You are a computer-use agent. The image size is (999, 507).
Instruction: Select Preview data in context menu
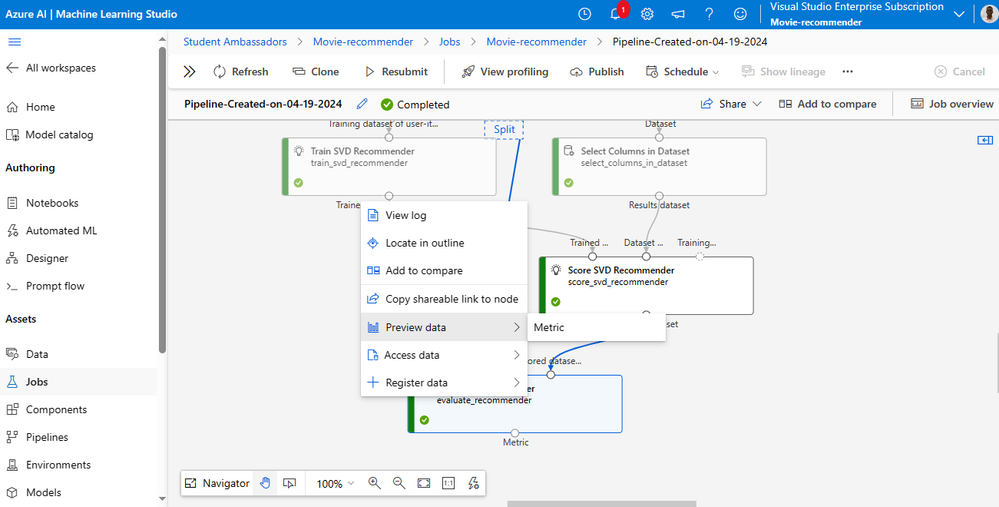click(444, 327)
